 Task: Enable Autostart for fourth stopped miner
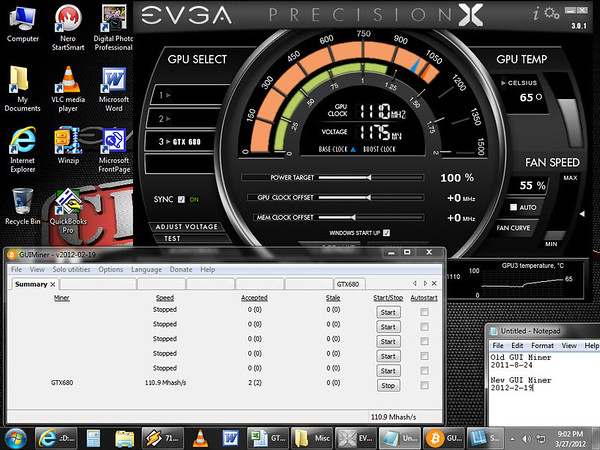point(424,356)
